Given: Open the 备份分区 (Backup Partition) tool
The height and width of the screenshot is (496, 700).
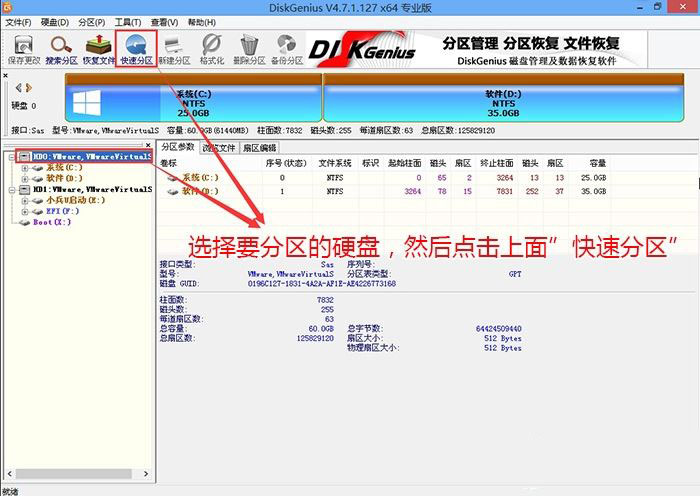Looking at the screenshot, I should (287, 48).
